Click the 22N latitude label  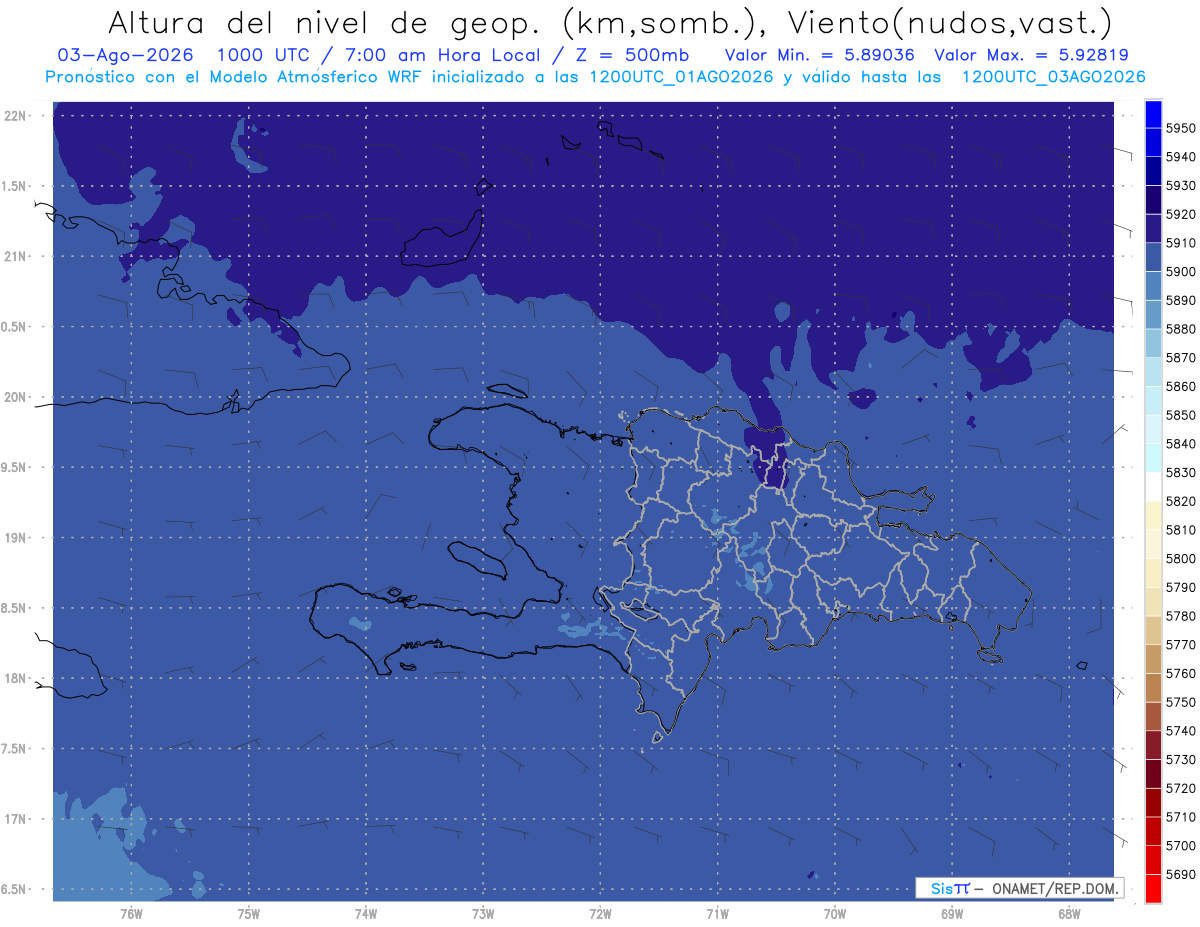coord(15,116)
